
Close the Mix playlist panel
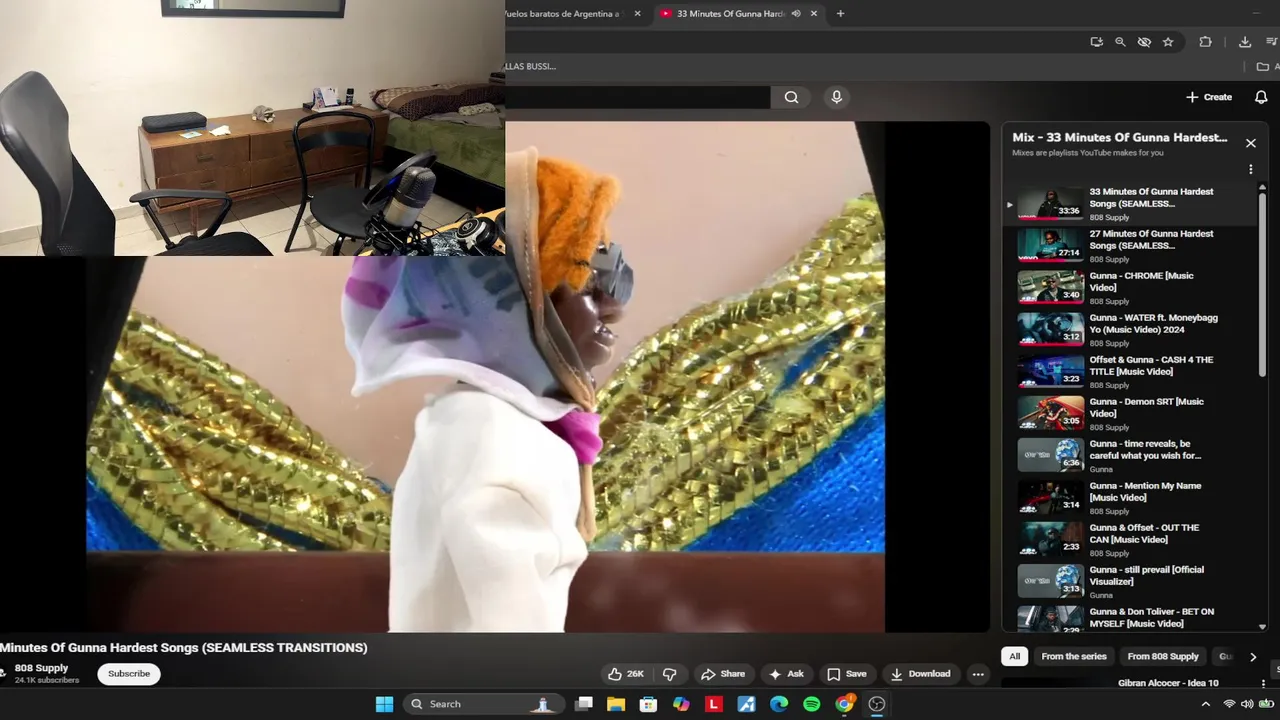(1250, 143)
